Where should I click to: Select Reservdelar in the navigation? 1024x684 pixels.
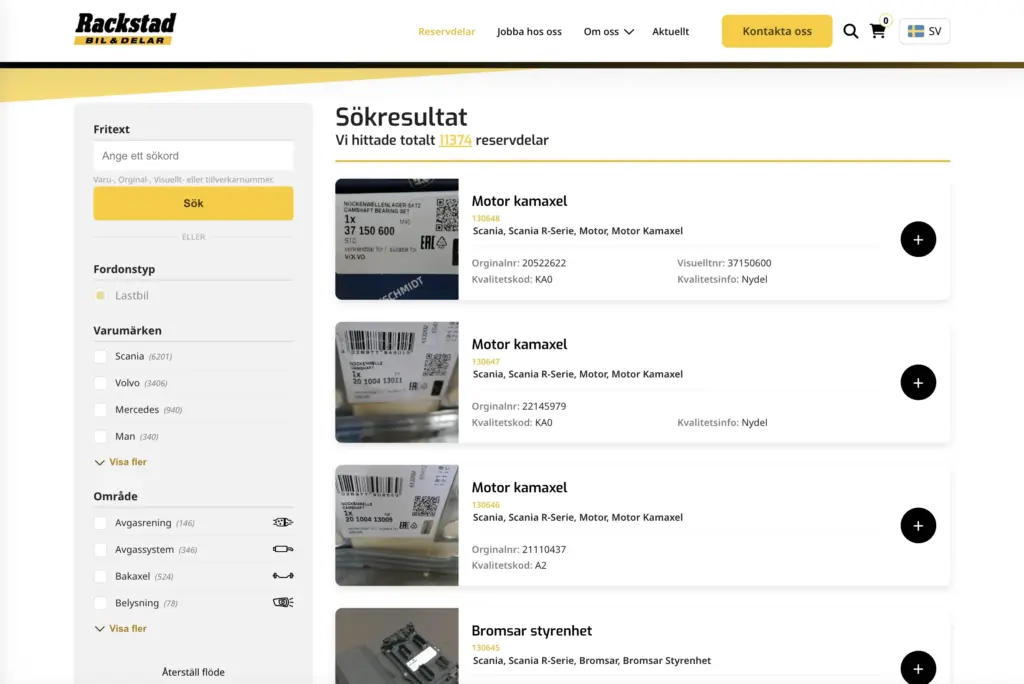(x=446, y=31)
